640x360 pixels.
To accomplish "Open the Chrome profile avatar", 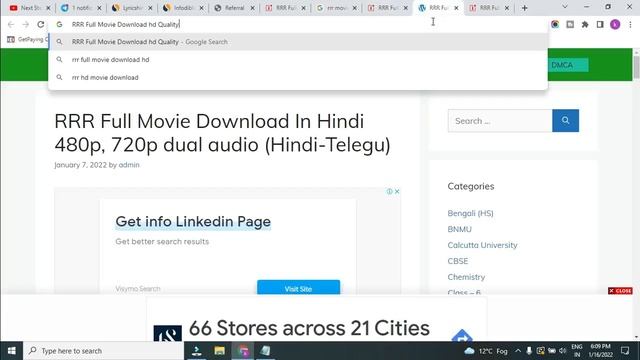I will tap(615, 24).
